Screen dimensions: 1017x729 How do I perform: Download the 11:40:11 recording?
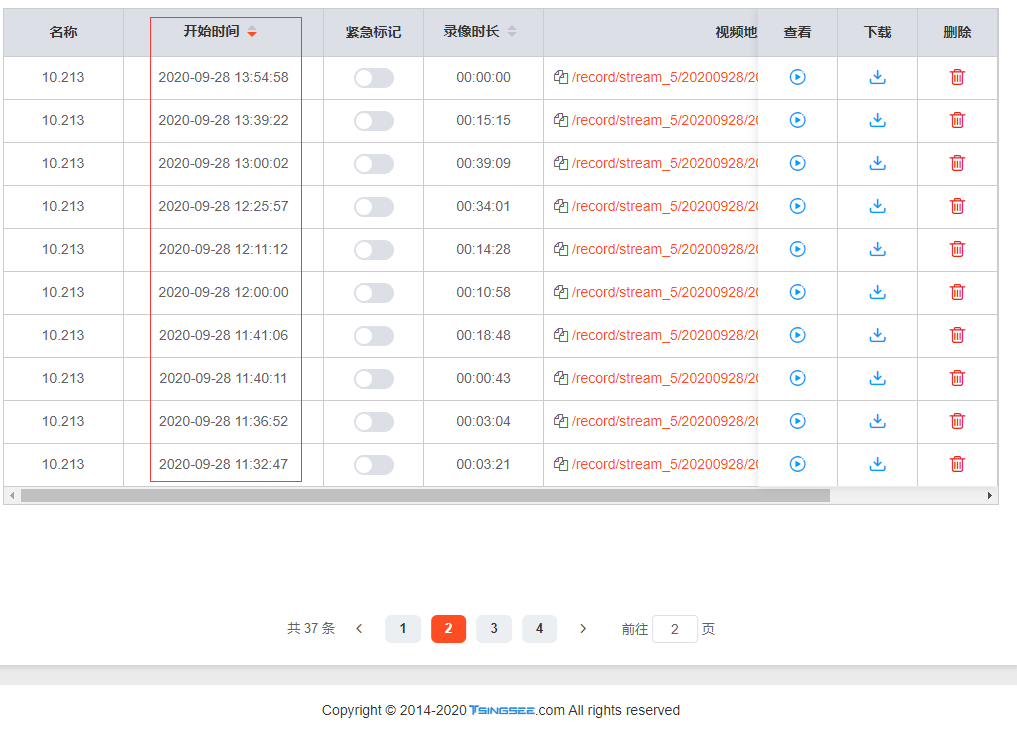[x=877, y=378]
